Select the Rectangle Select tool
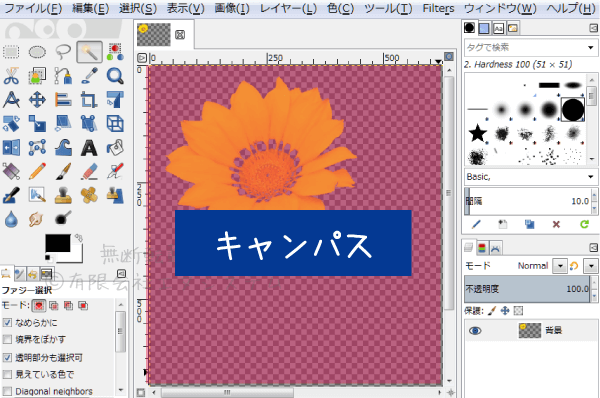This screenshot has height=398, width=600. pos(11,52)
